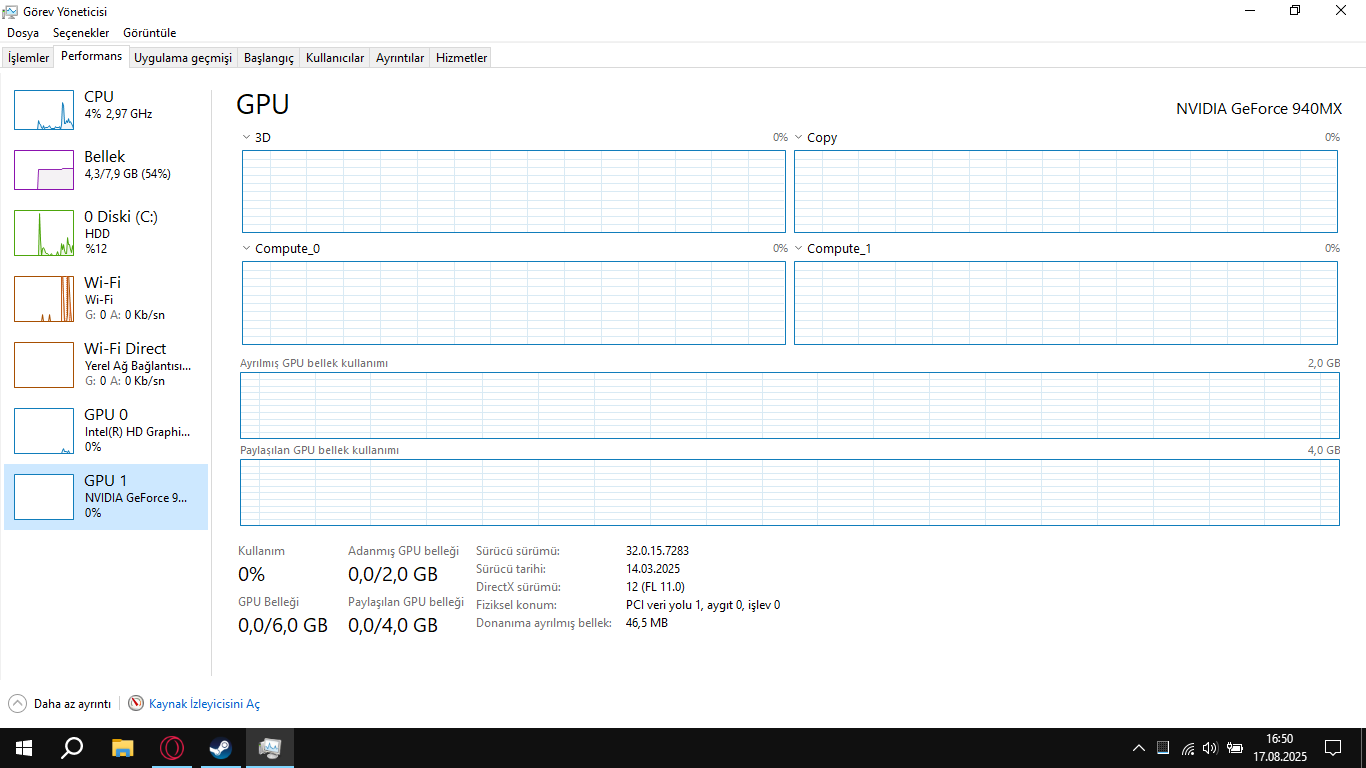
Task: Click the PCI veri yolu 1 location text
Action: [703, 605]
